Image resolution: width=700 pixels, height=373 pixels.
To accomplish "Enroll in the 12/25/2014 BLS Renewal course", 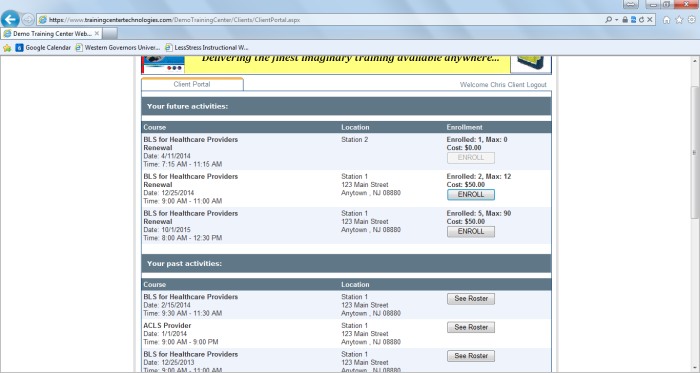I will (x=471, y=195).
